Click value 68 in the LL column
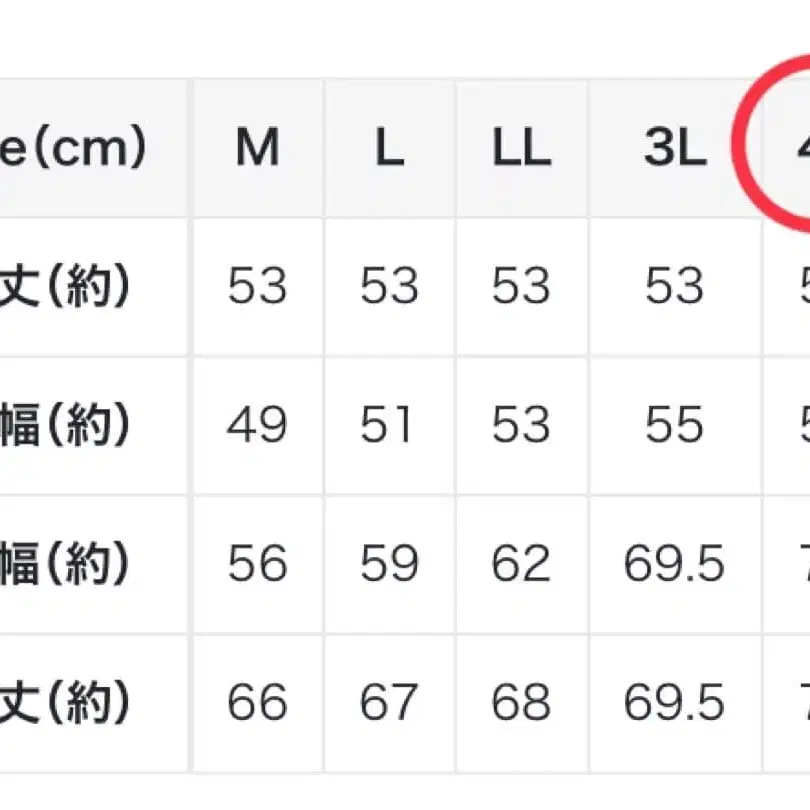 click(x=521, y=703)
